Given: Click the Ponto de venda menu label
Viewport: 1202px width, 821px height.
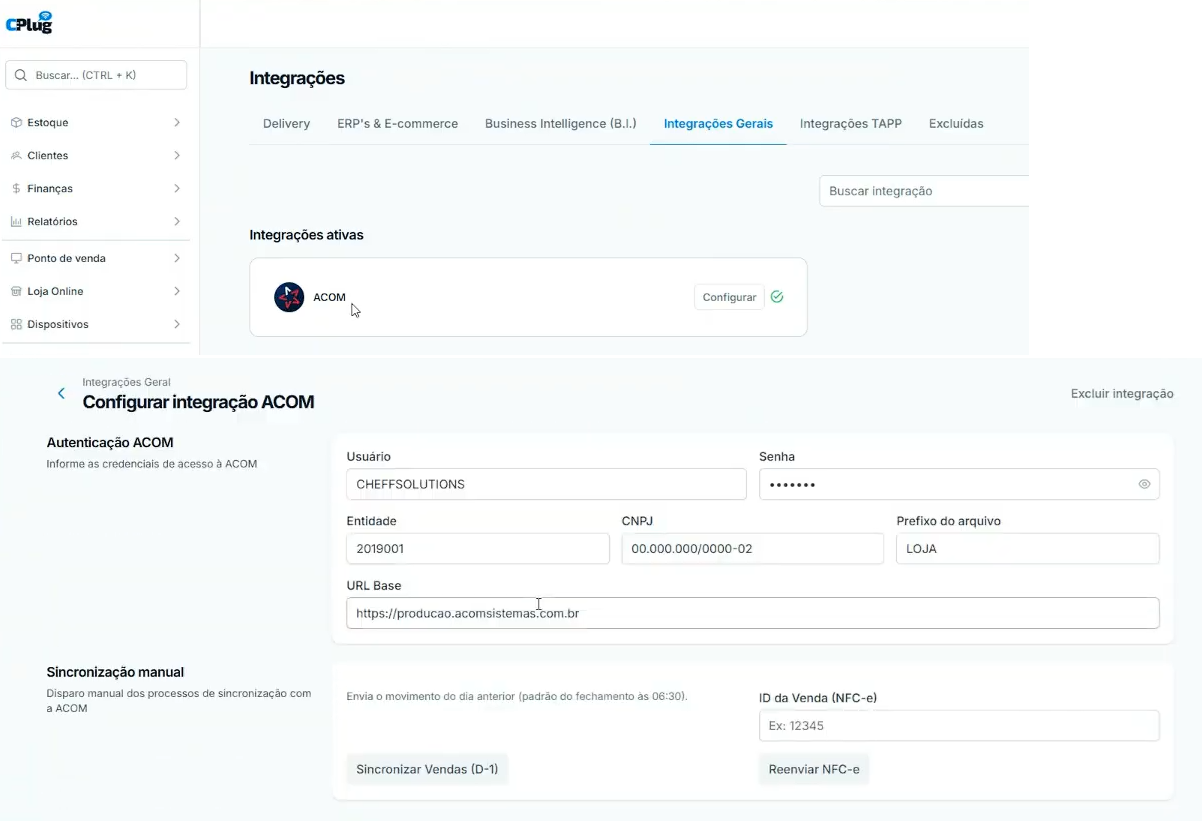Looking at the screenshot, I should [x=66, y=258].
